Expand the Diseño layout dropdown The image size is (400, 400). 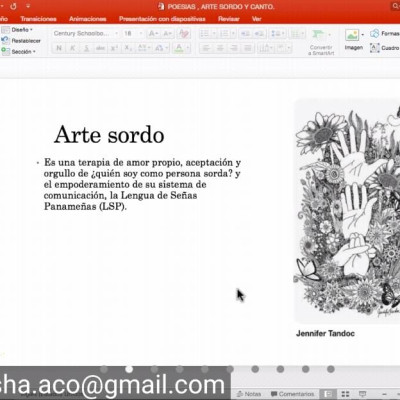tap(17, 30)
